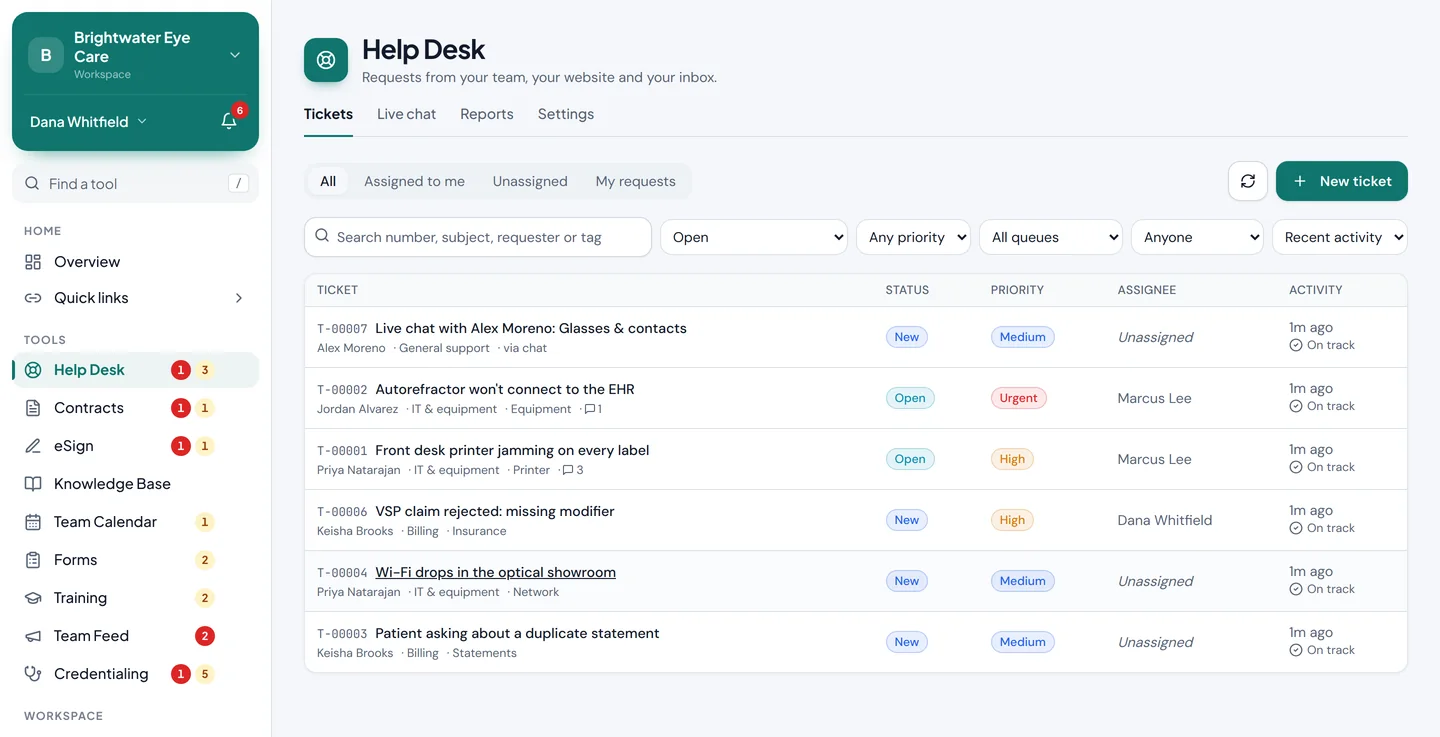Screen dimensions: 1440x737
Task: Click the Help Desk lifebuoy header icon
Action: tap(326, 60)
